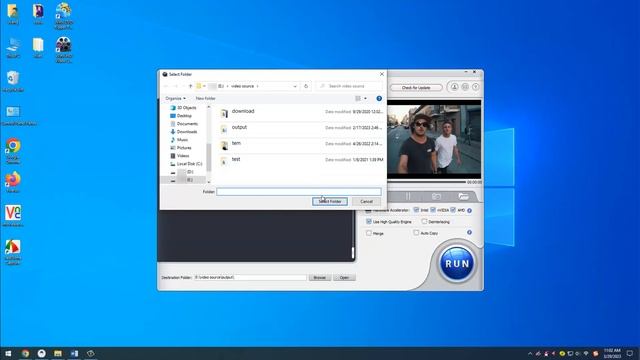Click the Select Folder button
This screenshot has width=640, height=360.
click(x=330, y=202)
